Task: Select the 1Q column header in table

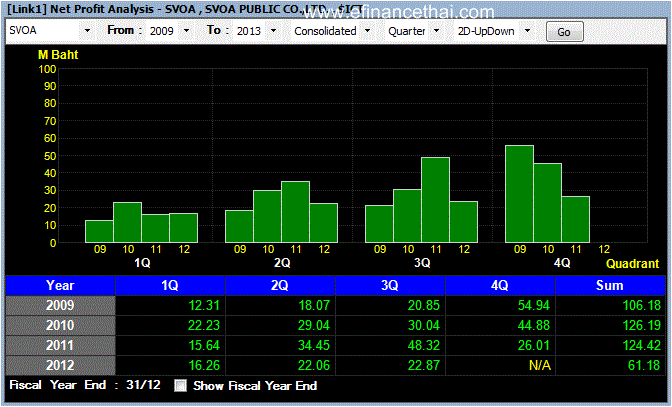Action: tap(170, 285)
